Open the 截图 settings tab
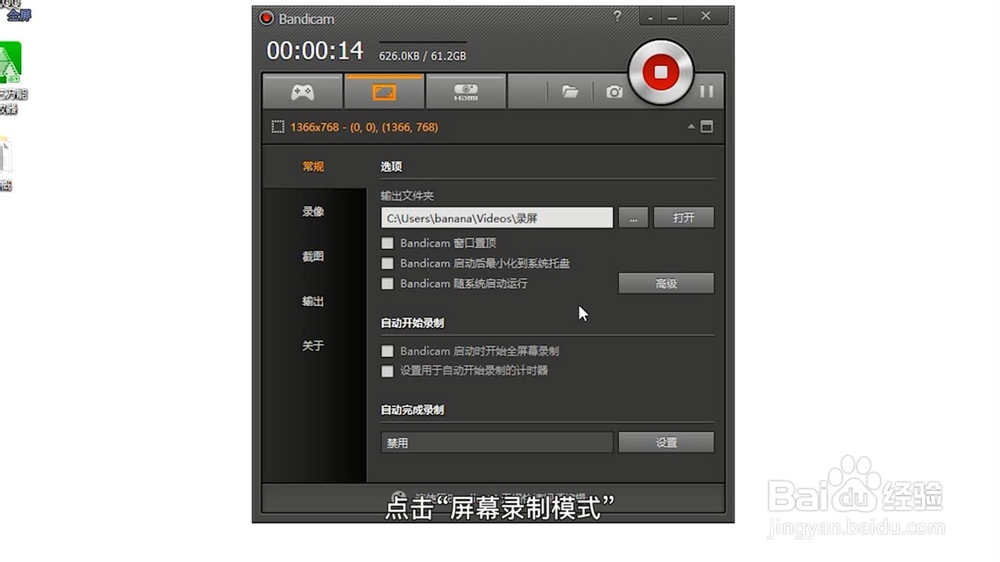Image resolution: width=1000 pixels, height=562 pixels. (x=313, y=256)
